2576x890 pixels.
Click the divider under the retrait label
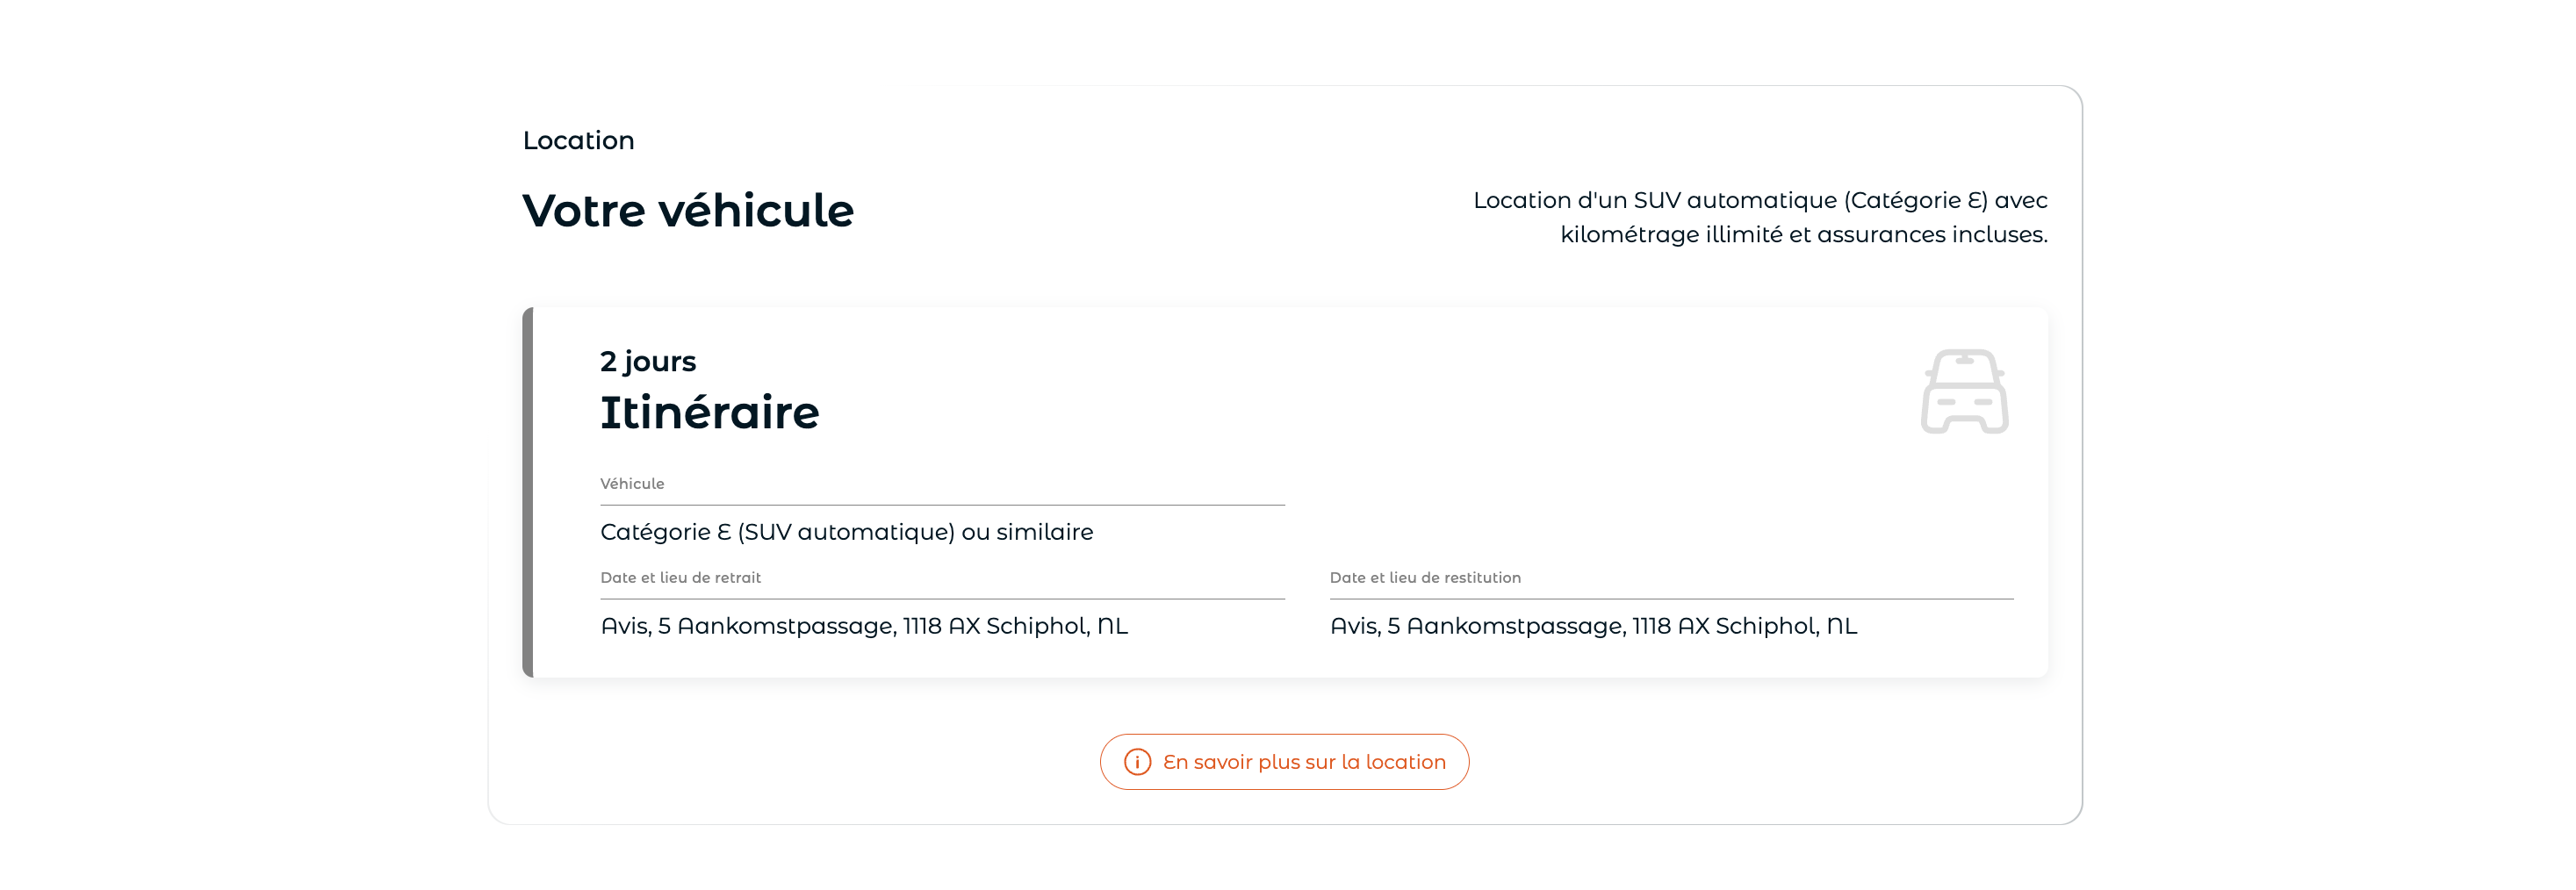[x=942, y=599]
